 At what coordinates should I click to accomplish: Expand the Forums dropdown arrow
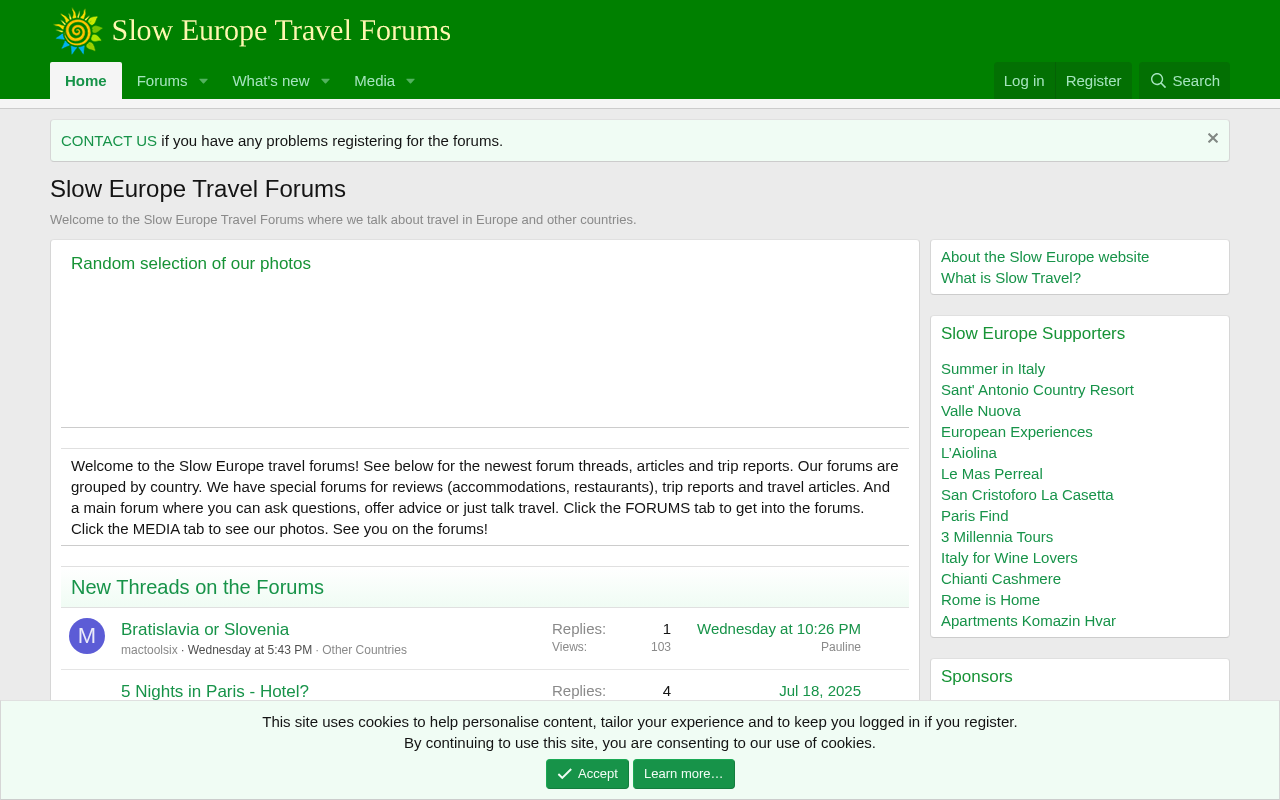click(x=203, y=81)
